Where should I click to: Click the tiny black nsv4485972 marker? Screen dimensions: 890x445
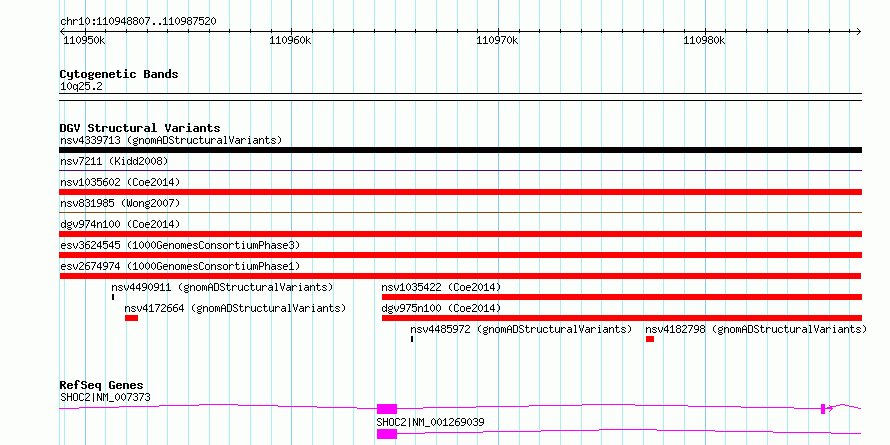click(412, 339)
